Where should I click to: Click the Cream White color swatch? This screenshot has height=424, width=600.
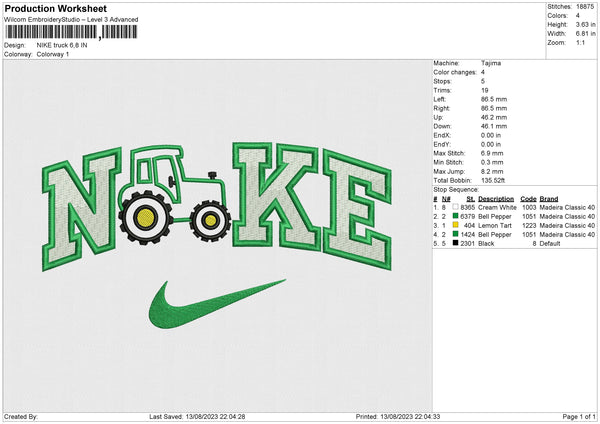[455, 207]
